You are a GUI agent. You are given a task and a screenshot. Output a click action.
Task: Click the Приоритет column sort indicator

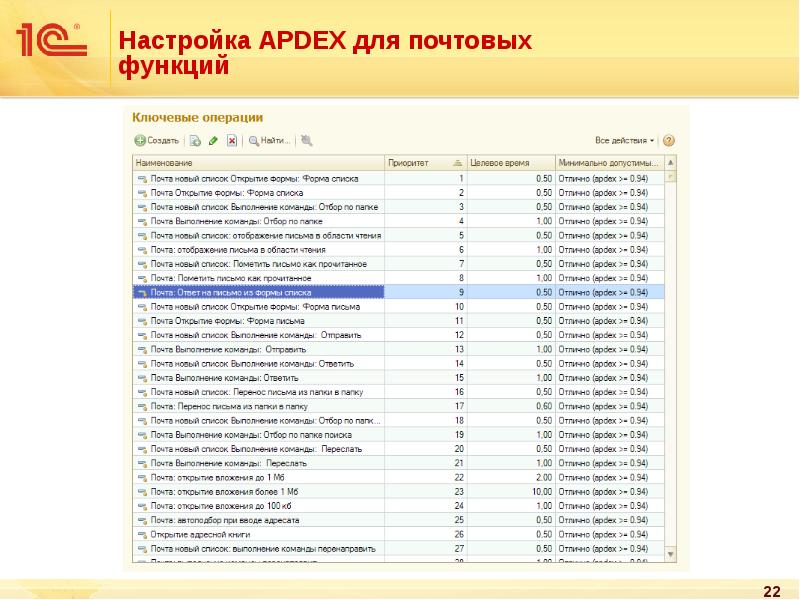pyautogui.click(x=456, y=162)
